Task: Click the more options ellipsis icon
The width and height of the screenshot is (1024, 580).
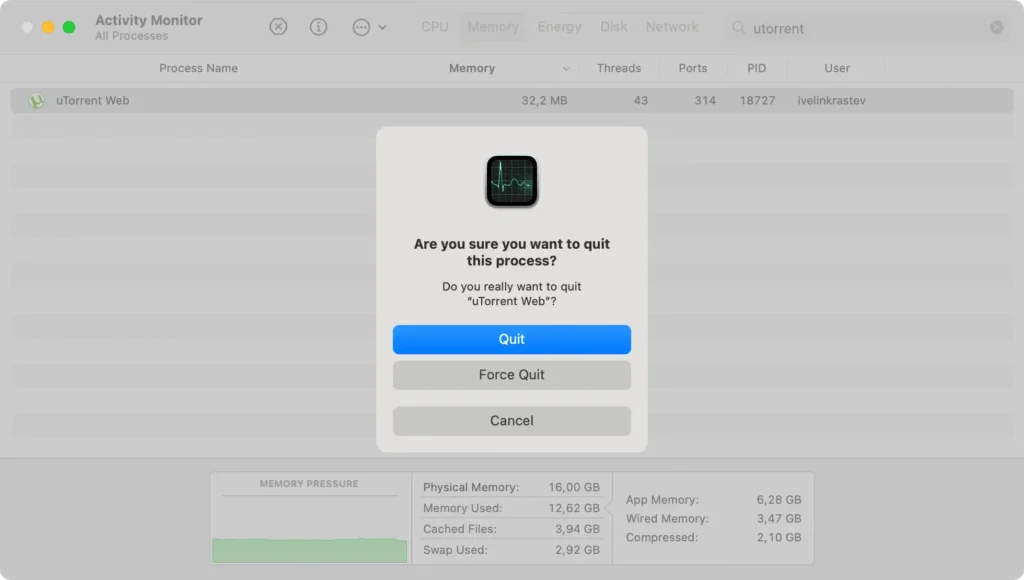Action: 361,27
